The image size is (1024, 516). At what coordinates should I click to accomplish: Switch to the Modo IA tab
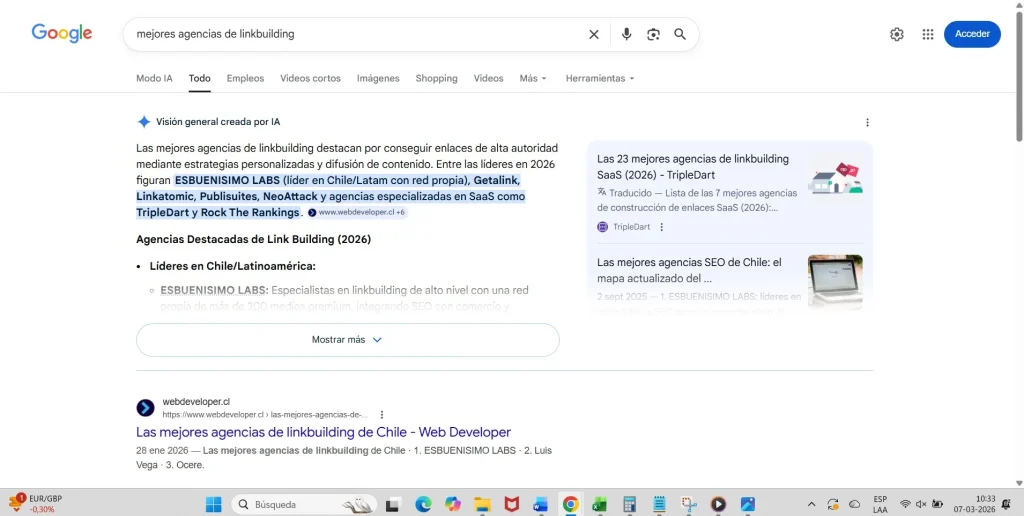tap(154, 78)
